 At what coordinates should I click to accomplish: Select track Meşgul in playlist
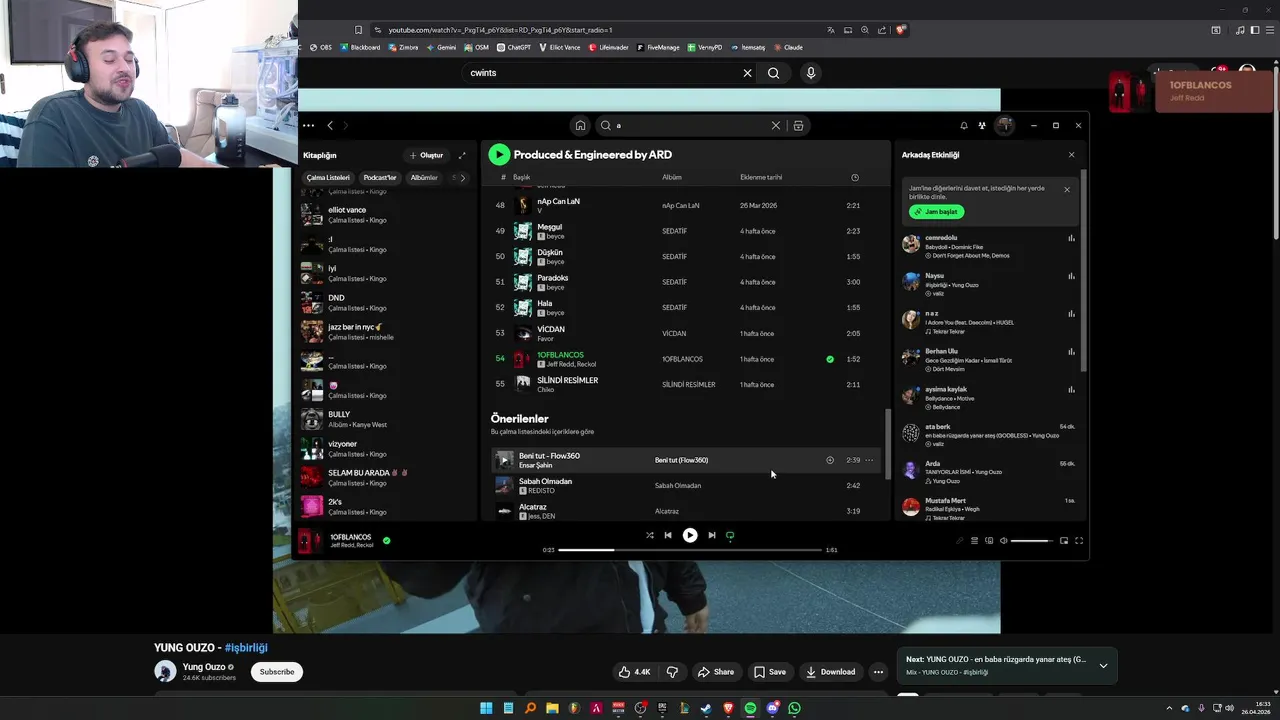point(688,231)
